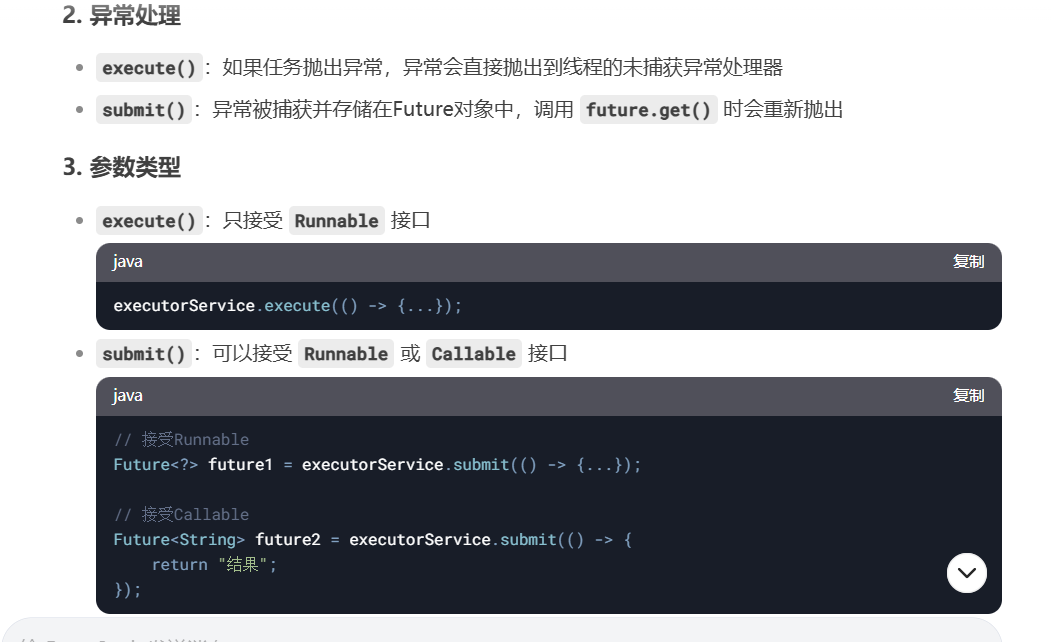This screenshot has height=642, width=1051.
Task: Click the Future<String> future2 code line
Action: tap(373, 539)
